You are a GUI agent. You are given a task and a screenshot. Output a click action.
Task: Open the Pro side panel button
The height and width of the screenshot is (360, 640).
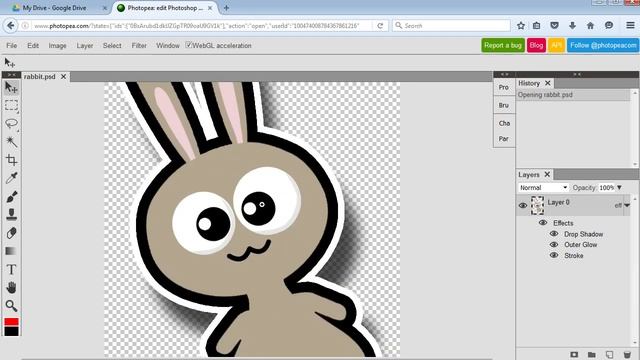click(x=504, y=87)
